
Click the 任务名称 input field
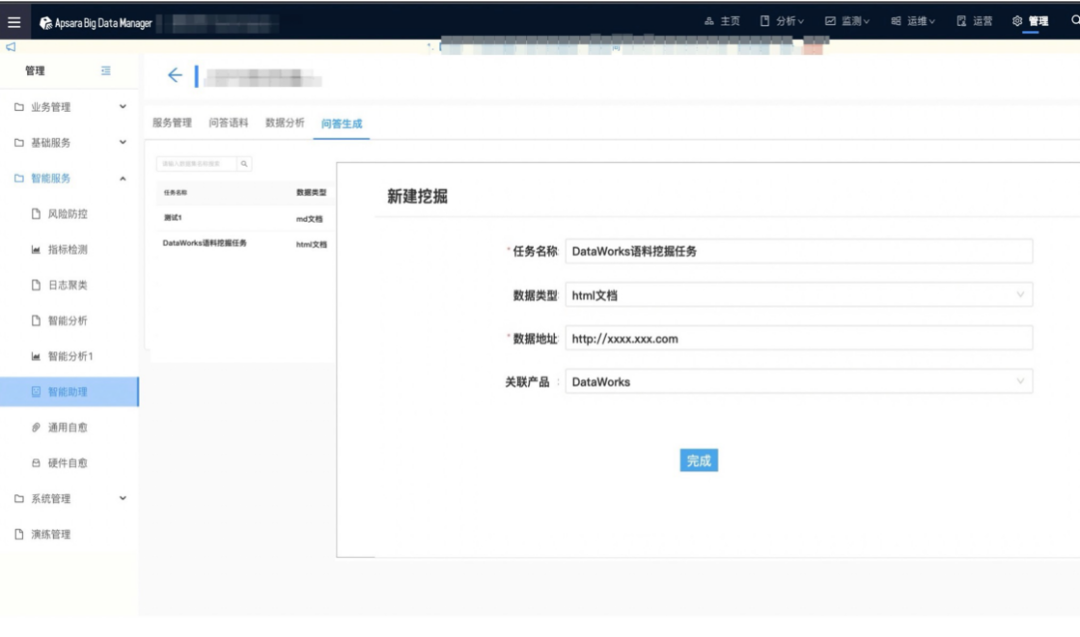click(x=799, y=251)
